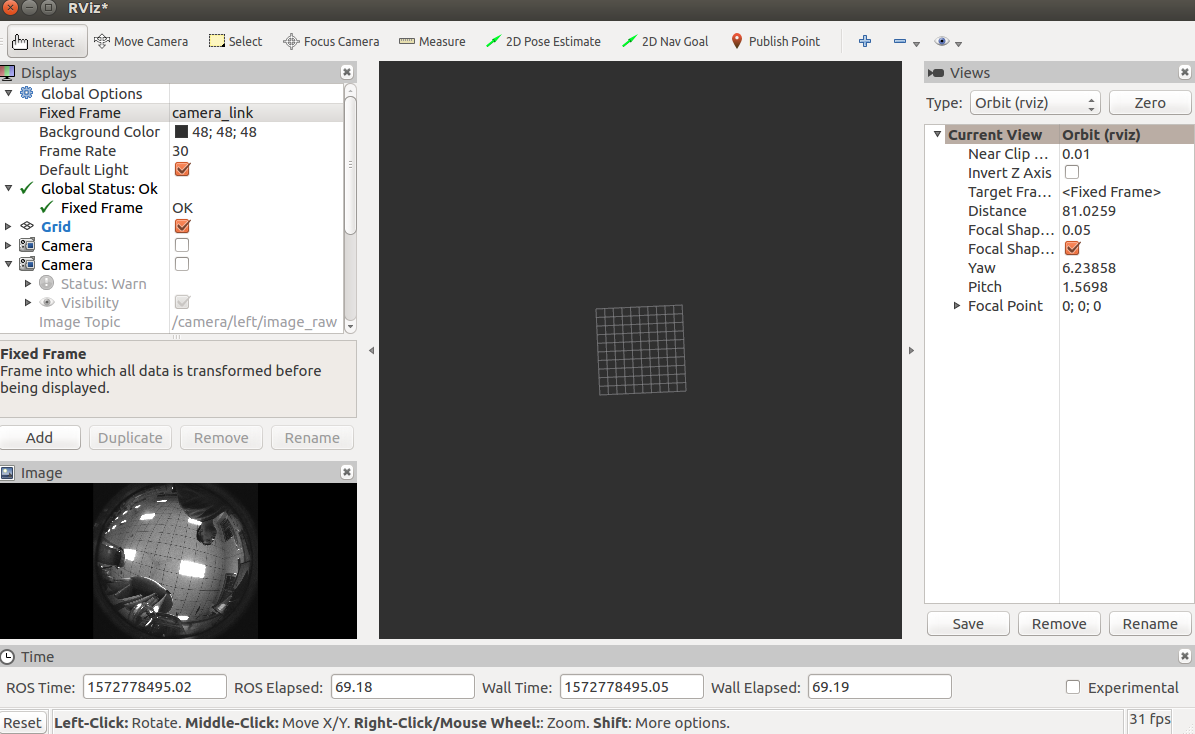Enable the Invert Z Axis option
Viewport: 1195px width, 734px height.
pos(1070,172)
